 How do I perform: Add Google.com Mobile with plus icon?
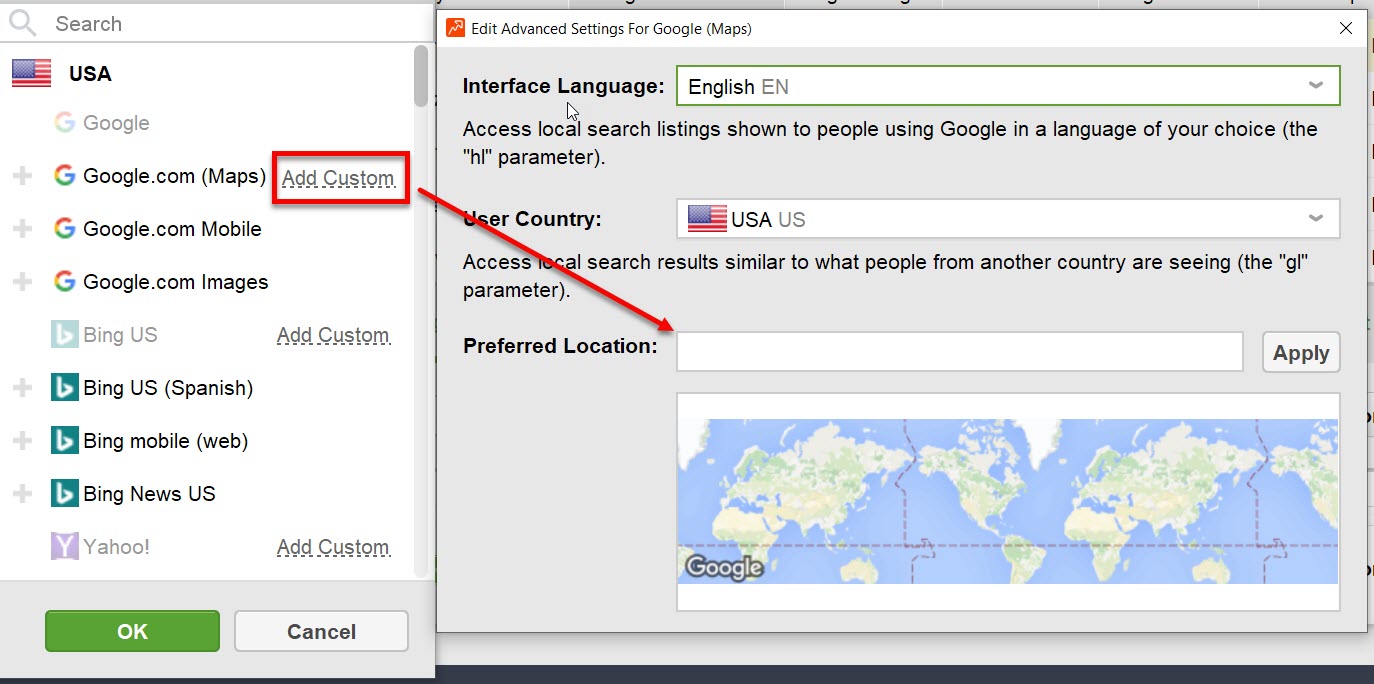(22, 229)
